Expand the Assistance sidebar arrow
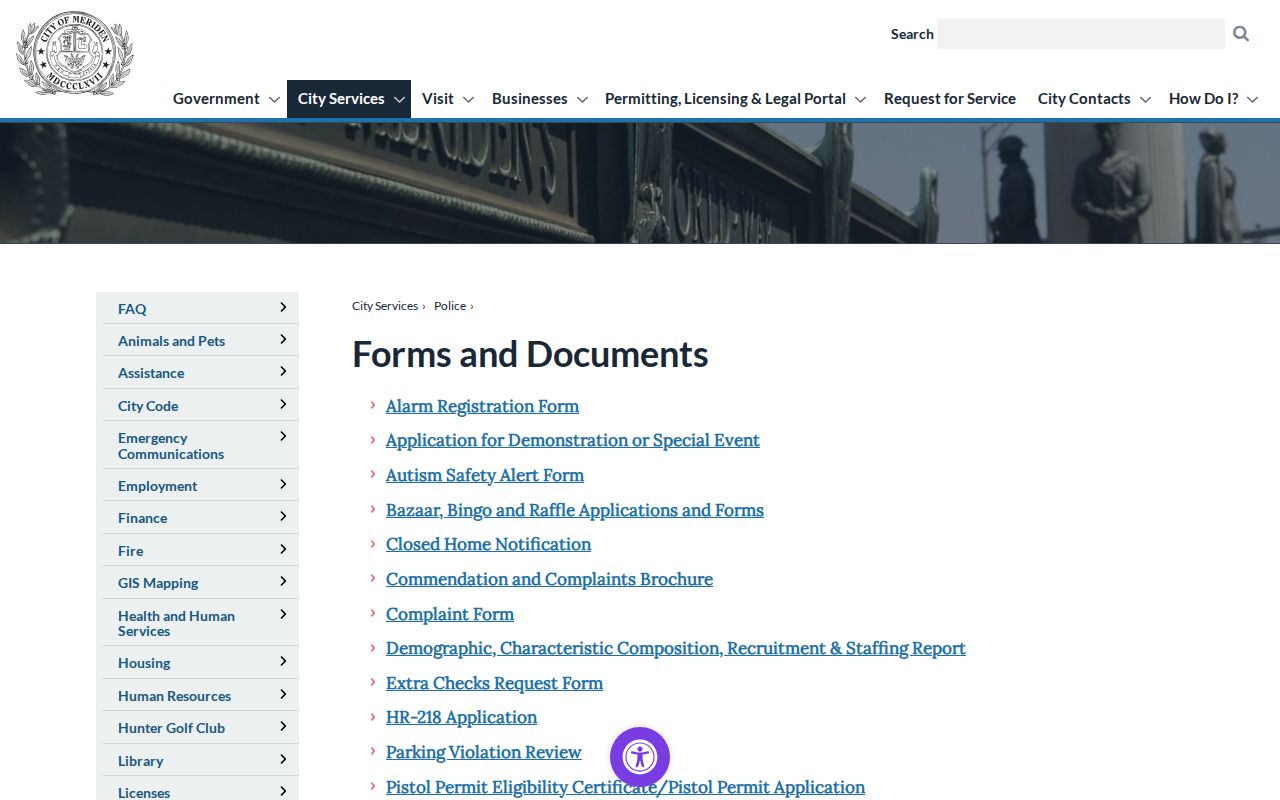1280x800 pixels. (283, 371)
